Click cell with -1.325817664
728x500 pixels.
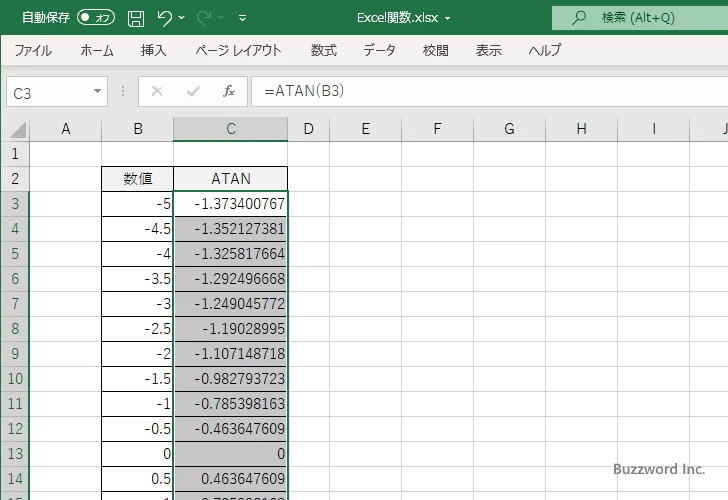point(231,254)
